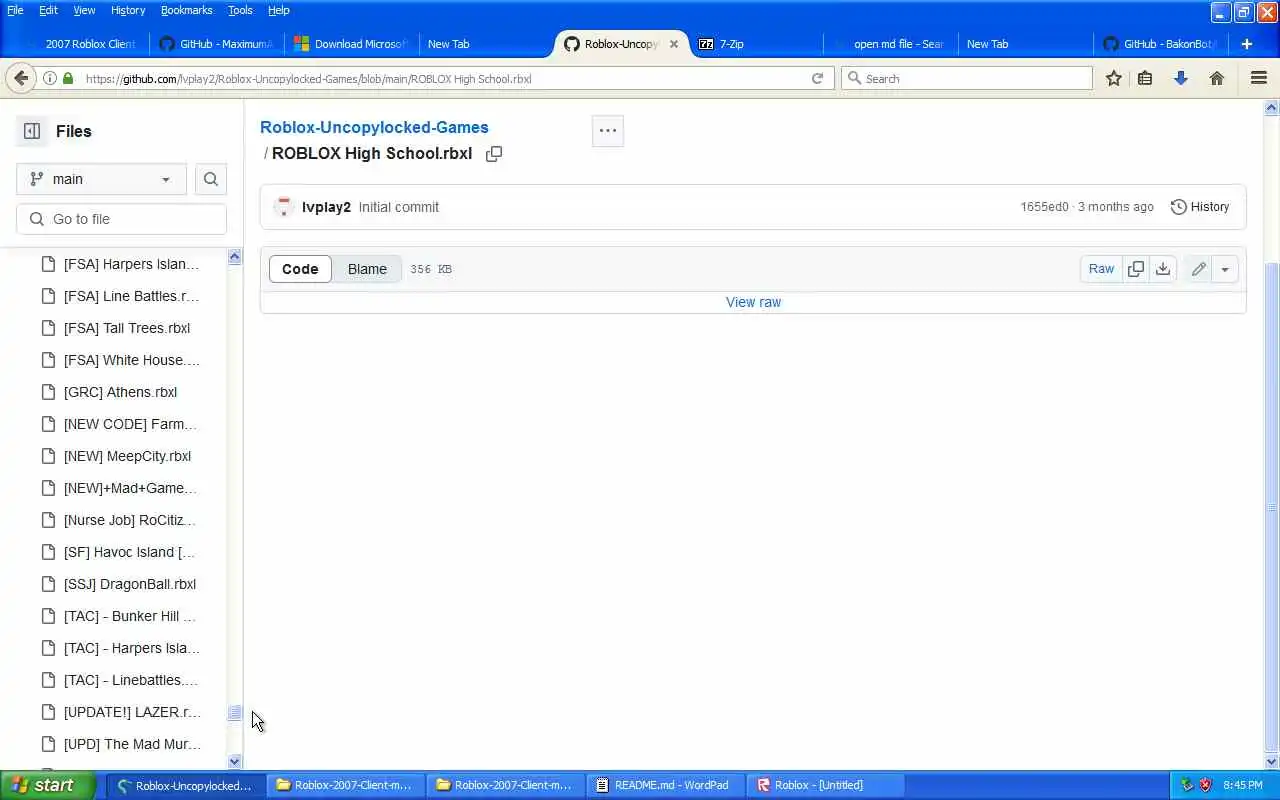Open [SSJ] DragonBall.rbxl file
This screenshot has width=1280, height=800.
point(130,584)
